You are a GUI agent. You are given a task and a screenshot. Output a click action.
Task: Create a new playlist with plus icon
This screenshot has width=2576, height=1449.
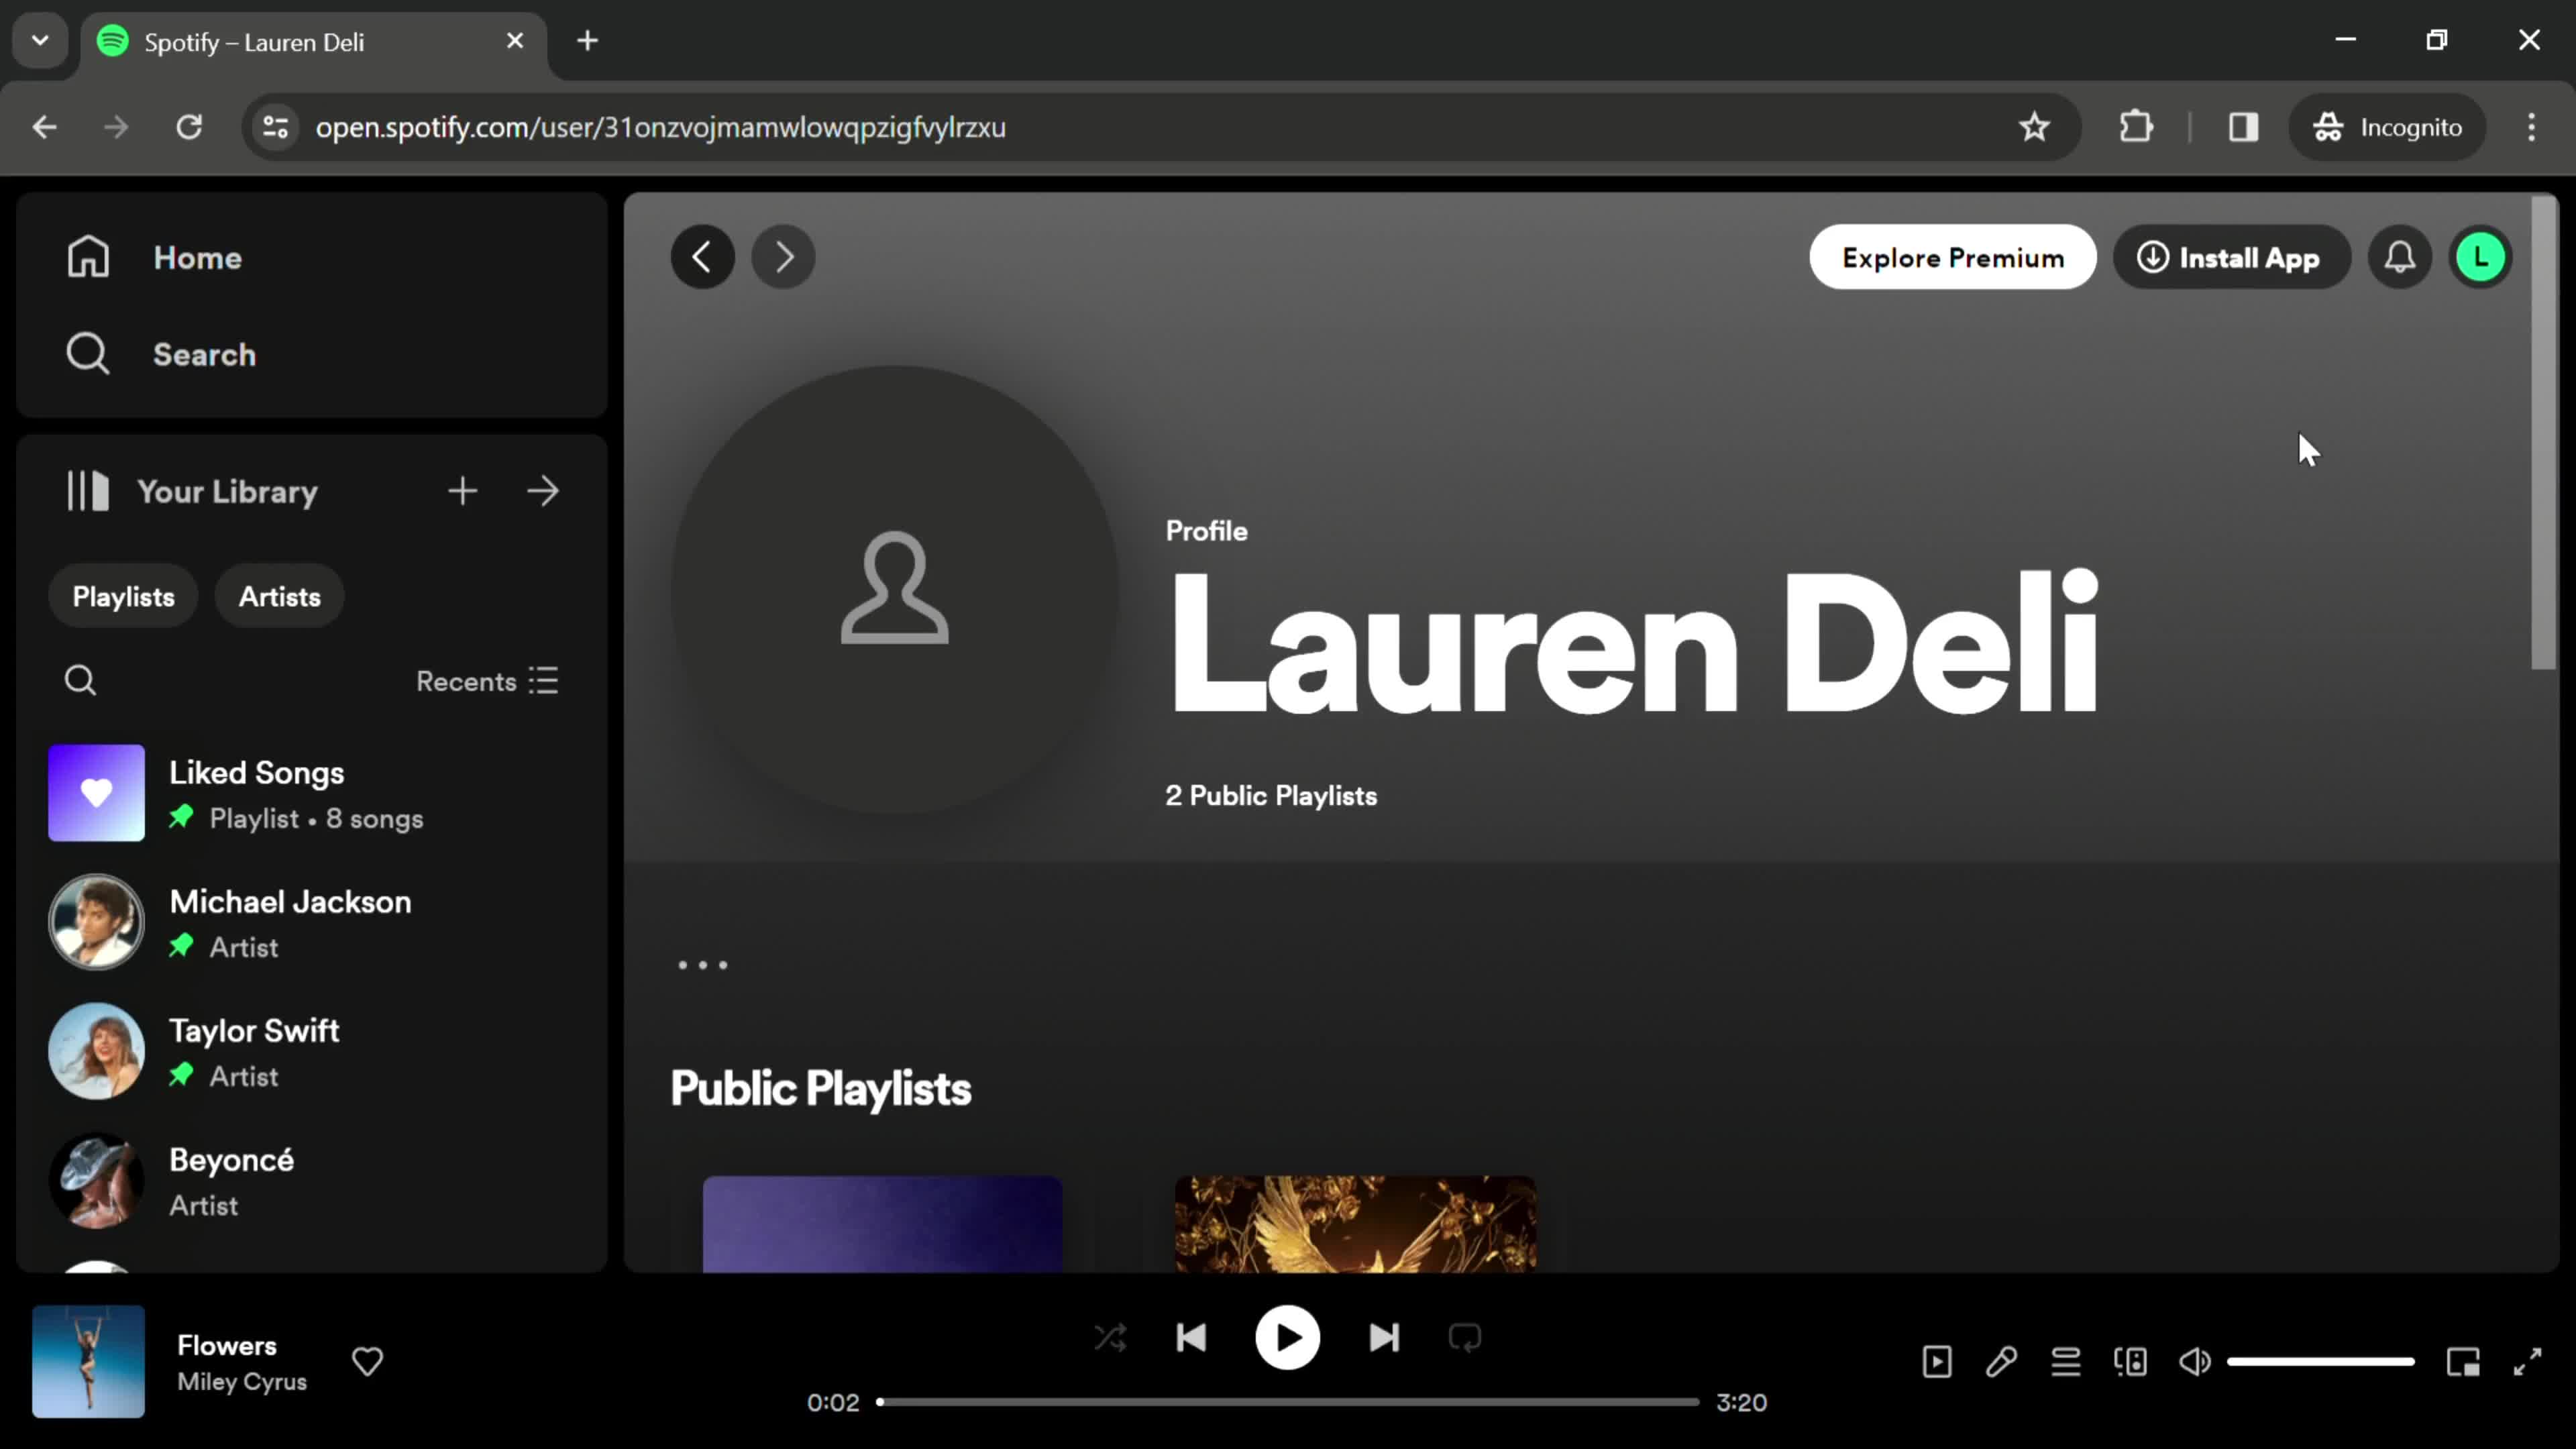pyautogui.click(x=462, y=491)
